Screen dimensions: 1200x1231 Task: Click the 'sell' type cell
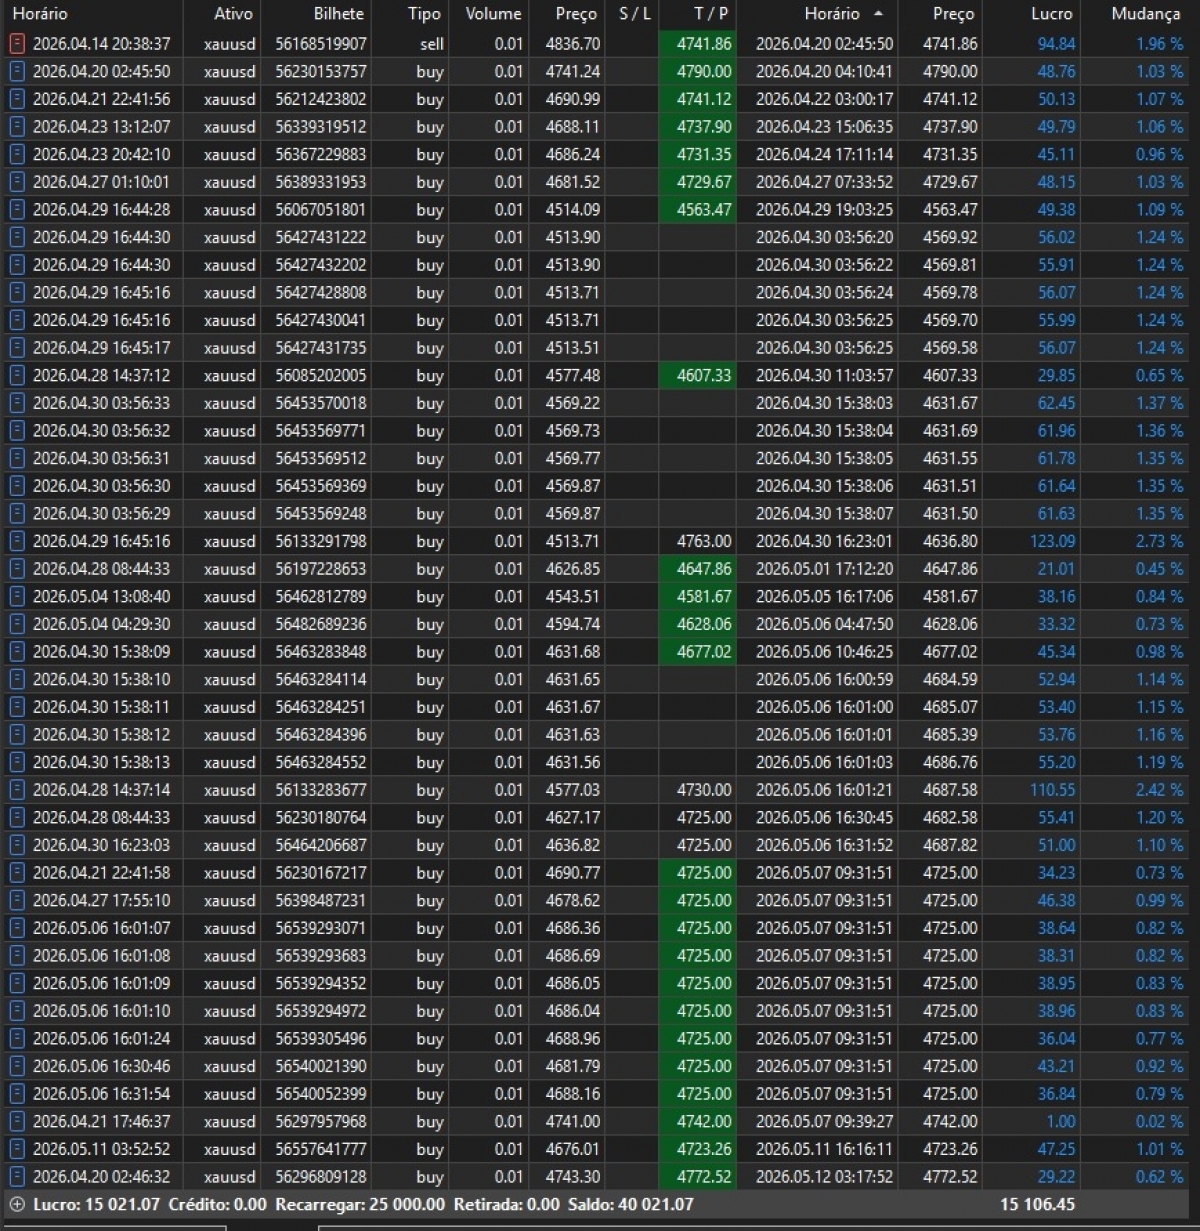pyautogui.click(x=431, y=44)
